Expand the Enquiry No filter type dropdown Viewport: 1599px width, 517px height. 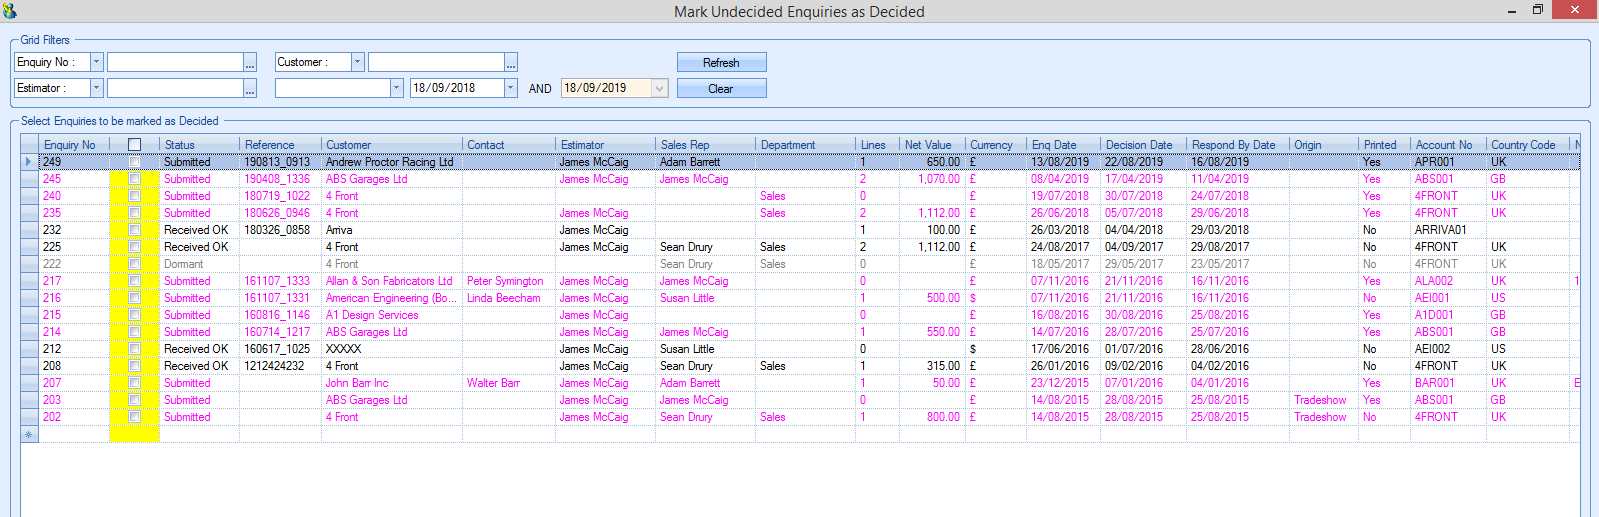point(97,62)
